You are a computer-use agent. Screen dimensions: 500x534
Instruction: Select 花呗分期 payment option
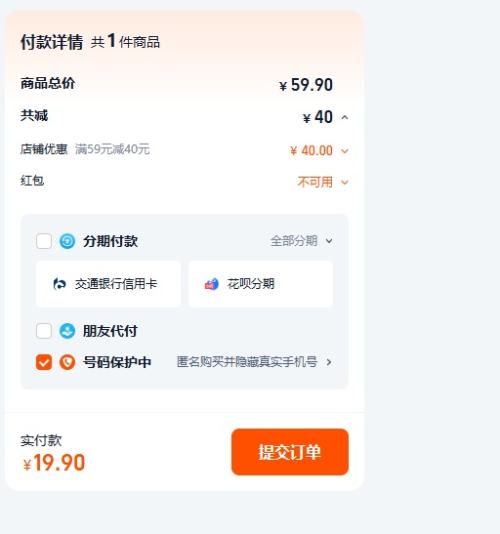coord(261,284)
